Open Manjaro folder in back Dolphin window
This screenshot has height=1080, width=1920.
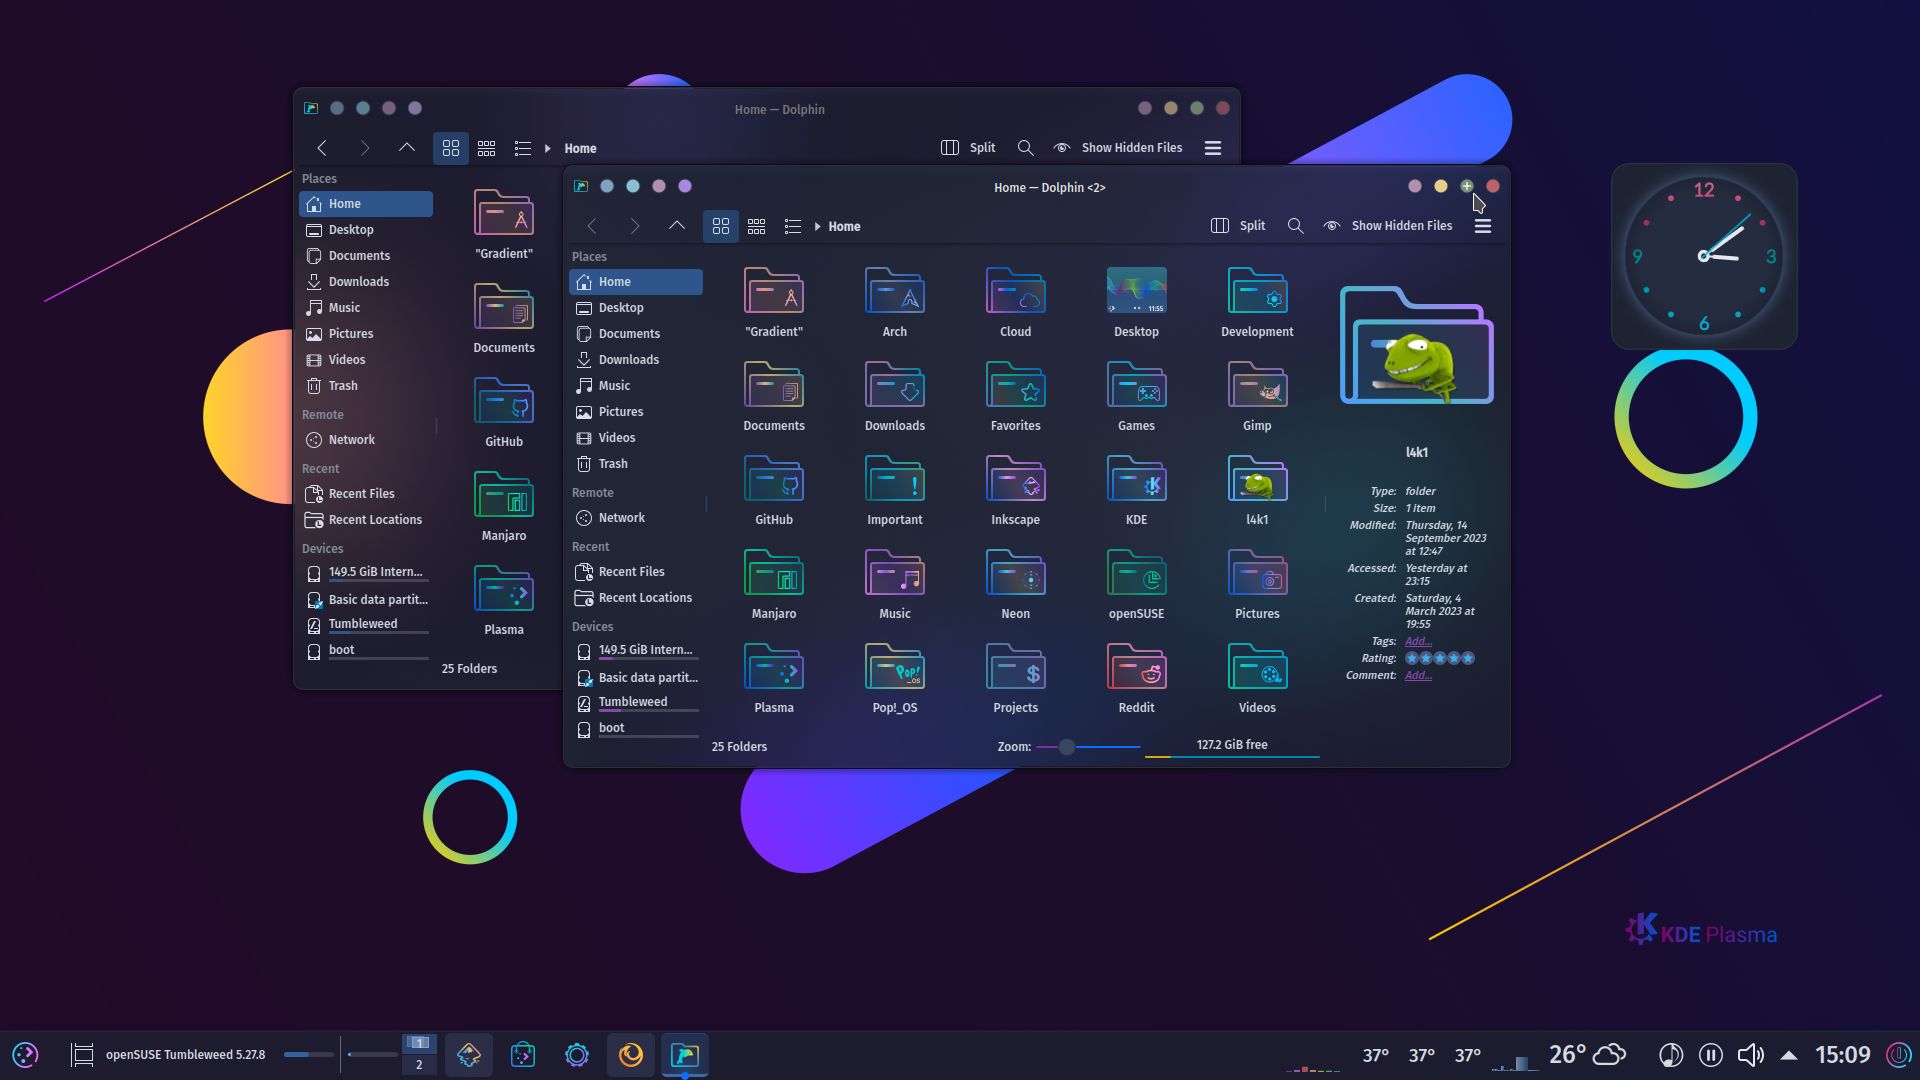click(x=504, y=506)
